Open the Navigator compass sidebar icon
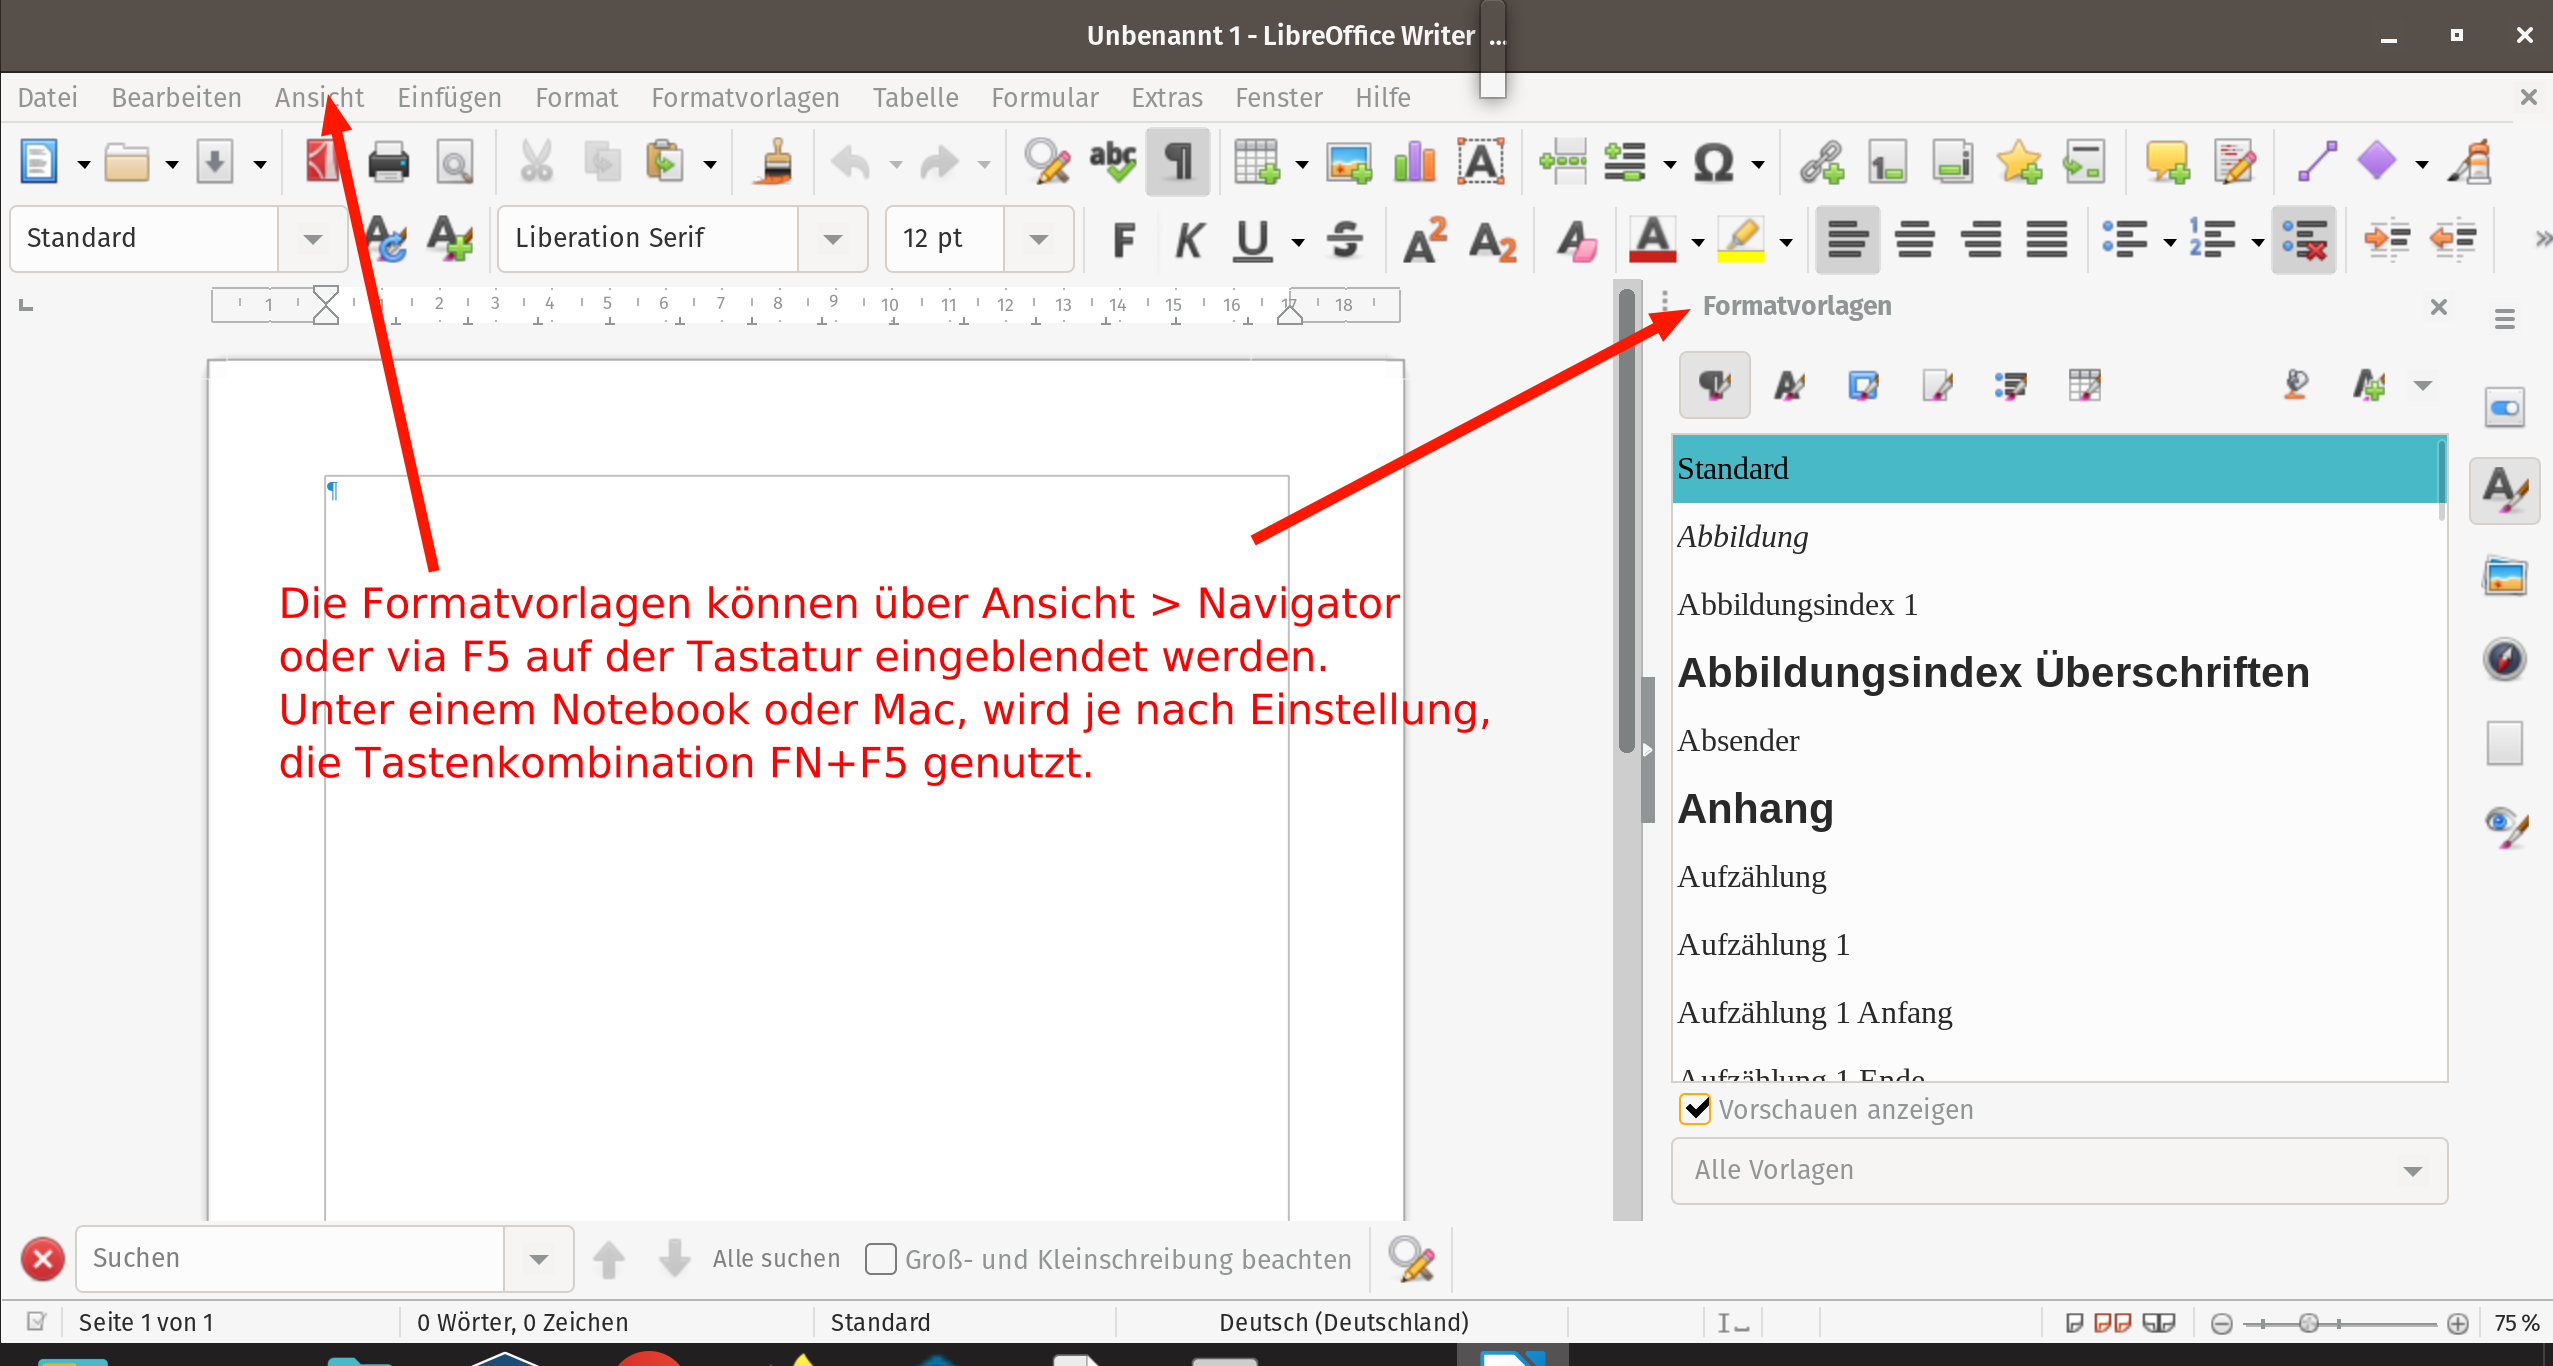Viewport: 2553px width, 1366px height. [2504, 659]
